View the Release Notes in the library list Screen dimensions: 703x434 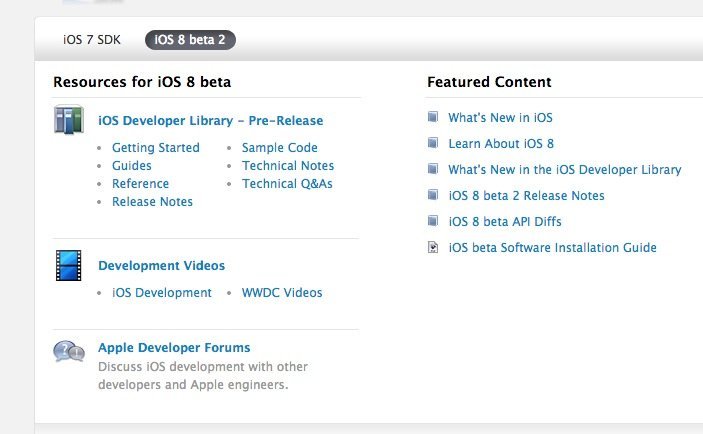coord(152,202)
